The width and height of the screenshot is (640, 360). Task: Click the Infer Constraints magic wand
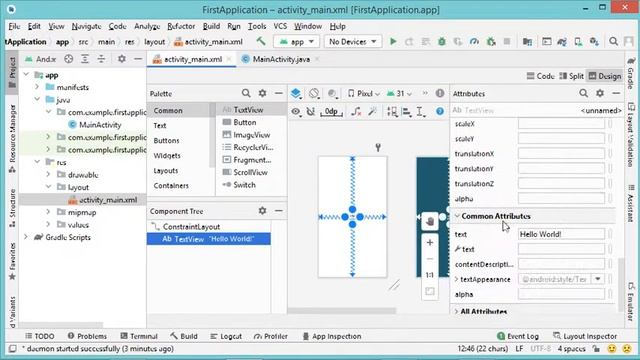tap(372, 111)
